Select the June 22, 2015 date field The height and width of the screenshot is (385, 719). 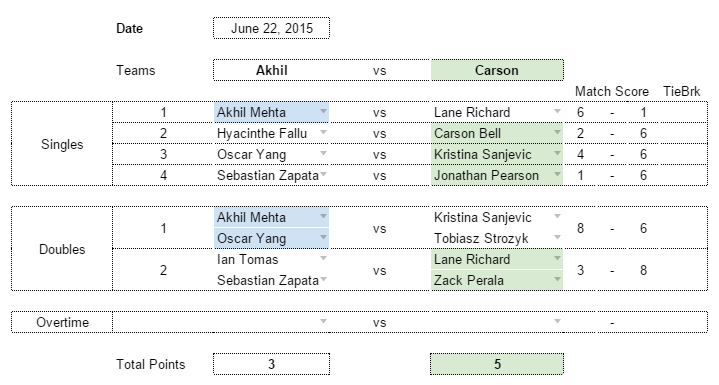click(271, 28)
